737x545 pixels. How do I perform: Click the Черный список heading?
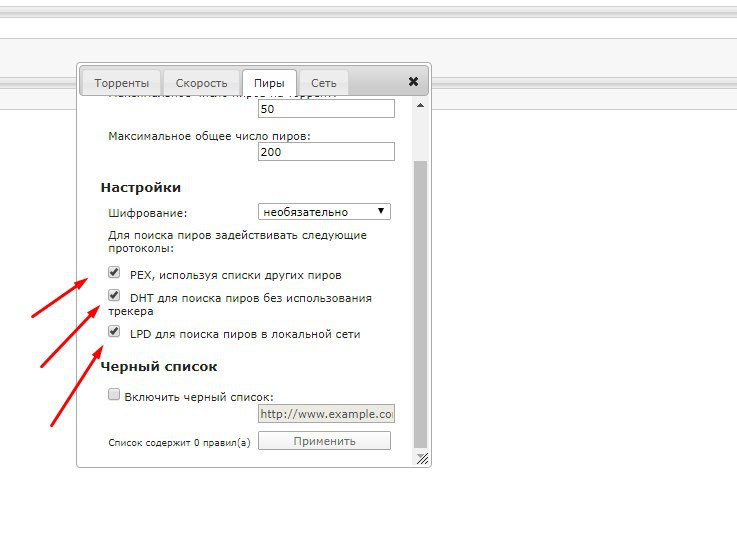tap(159, 366)
